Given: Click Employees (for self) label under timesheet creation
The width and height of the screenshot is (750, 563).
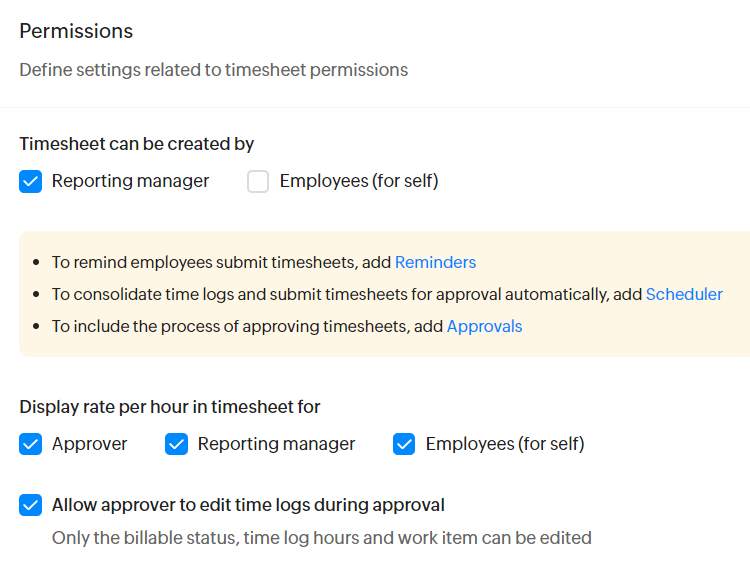Looking at the screenshot, I should pos(359,181).
